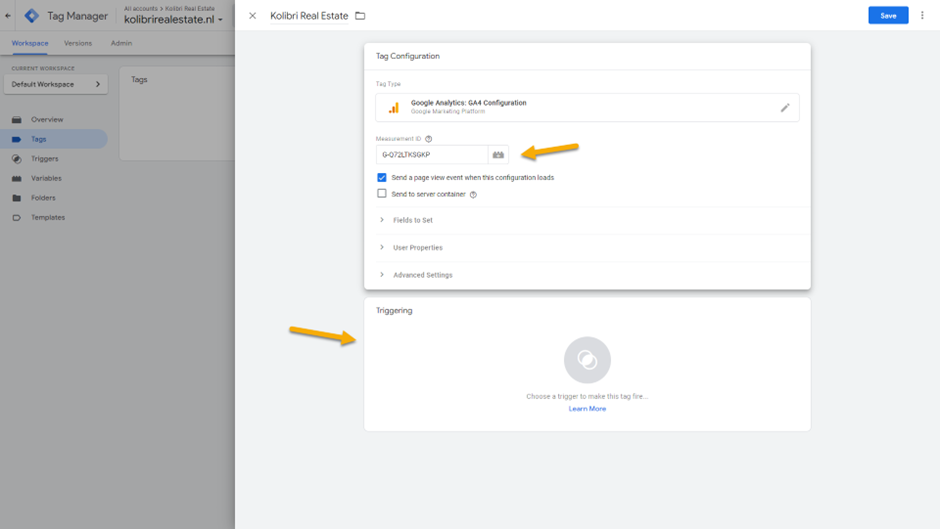This screenshot has height=529, width=940.
Task: Click the Templates sidebar icon
Action: point(17,218)
